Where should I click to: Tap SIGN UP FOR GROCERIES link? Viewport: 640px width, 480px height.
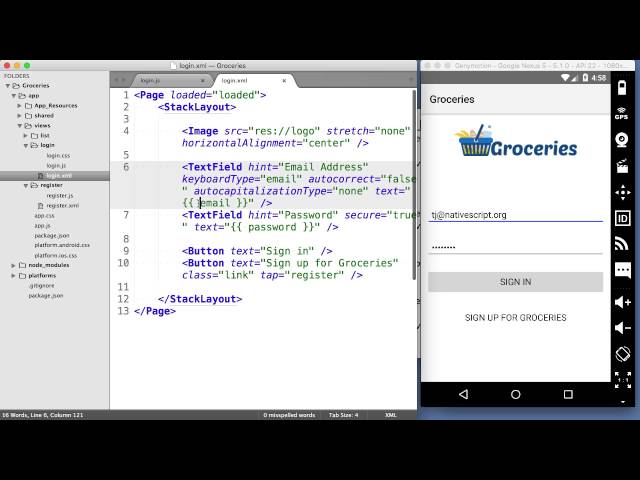[x=516, y=318]
